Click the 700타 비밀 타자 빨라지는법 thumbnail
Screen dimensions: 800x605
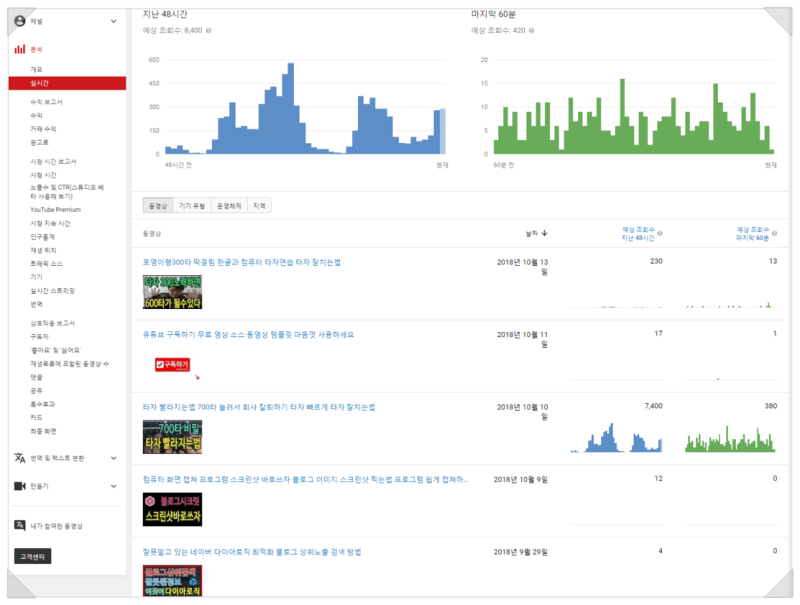click(172, 437)
